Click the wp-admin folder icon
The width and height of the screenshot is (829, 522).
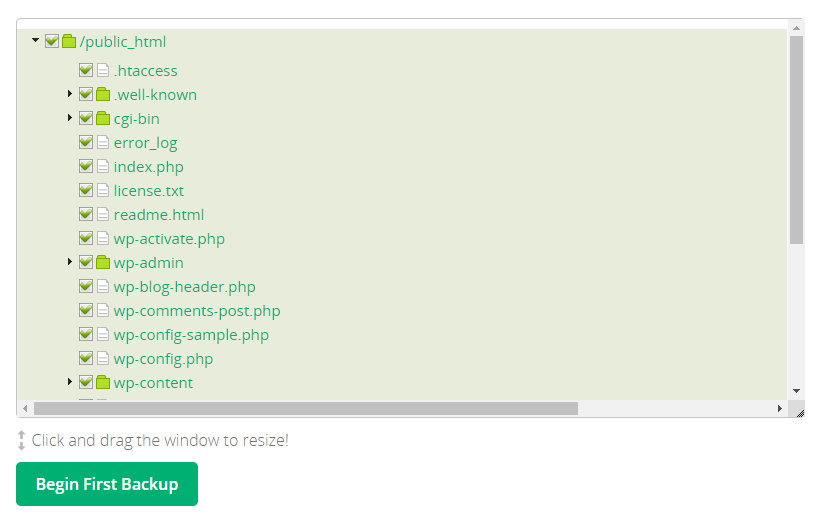pyautogui.click(x=103, y=262)
